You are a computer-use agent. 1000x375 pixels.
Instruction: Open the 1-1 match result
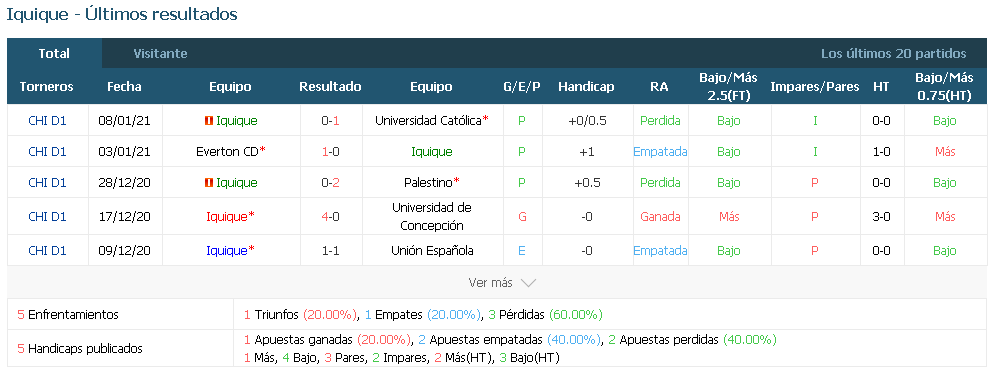point(330,251)
